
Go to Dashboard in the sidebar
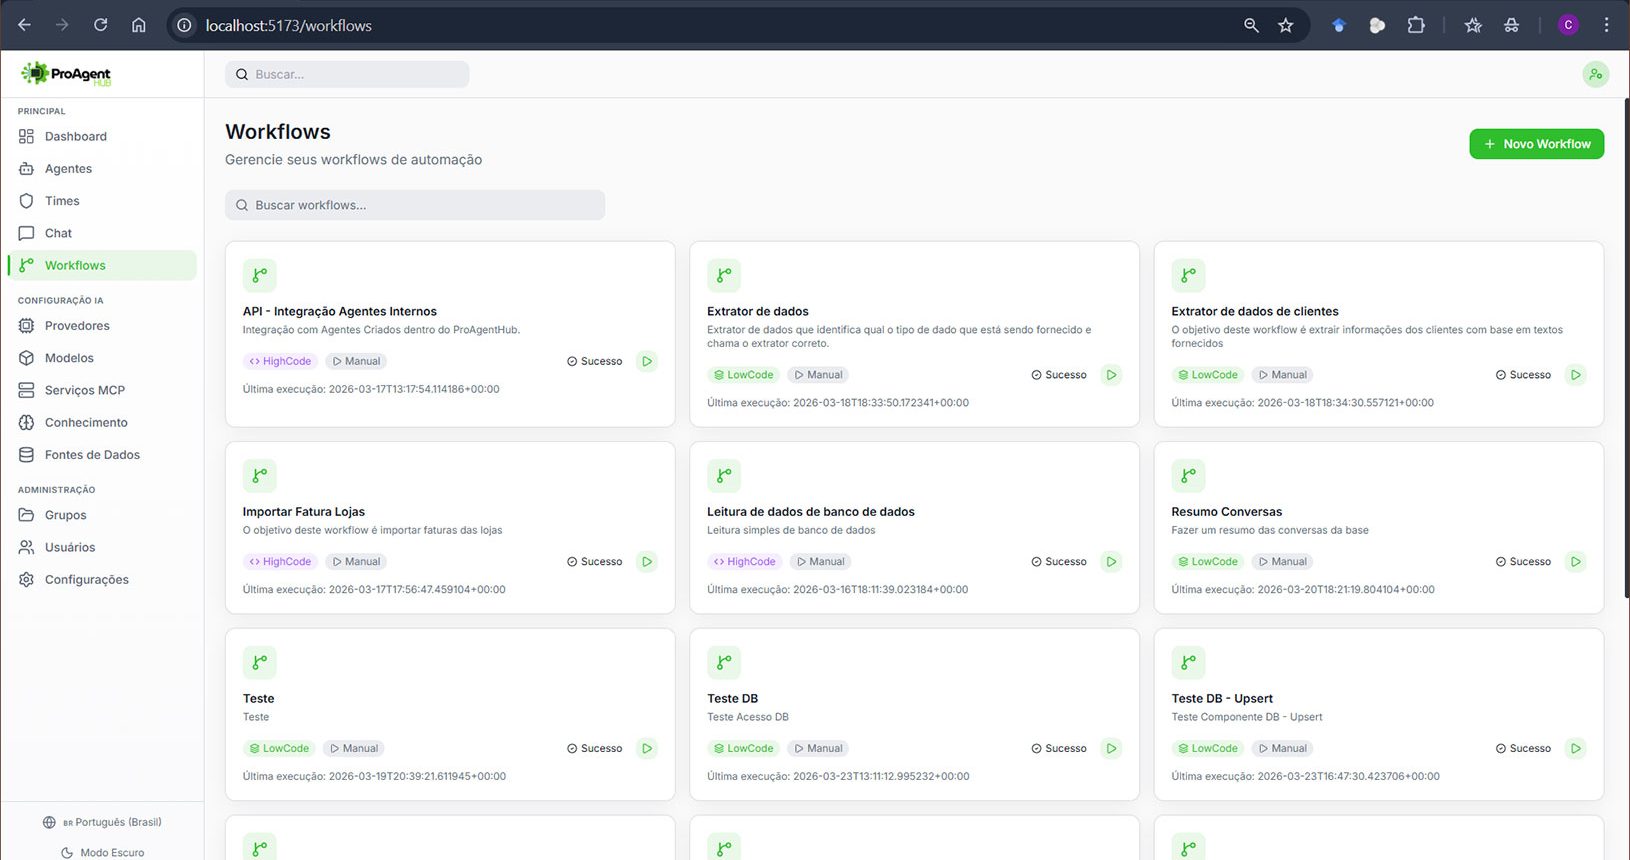click(x=75, y=136)
